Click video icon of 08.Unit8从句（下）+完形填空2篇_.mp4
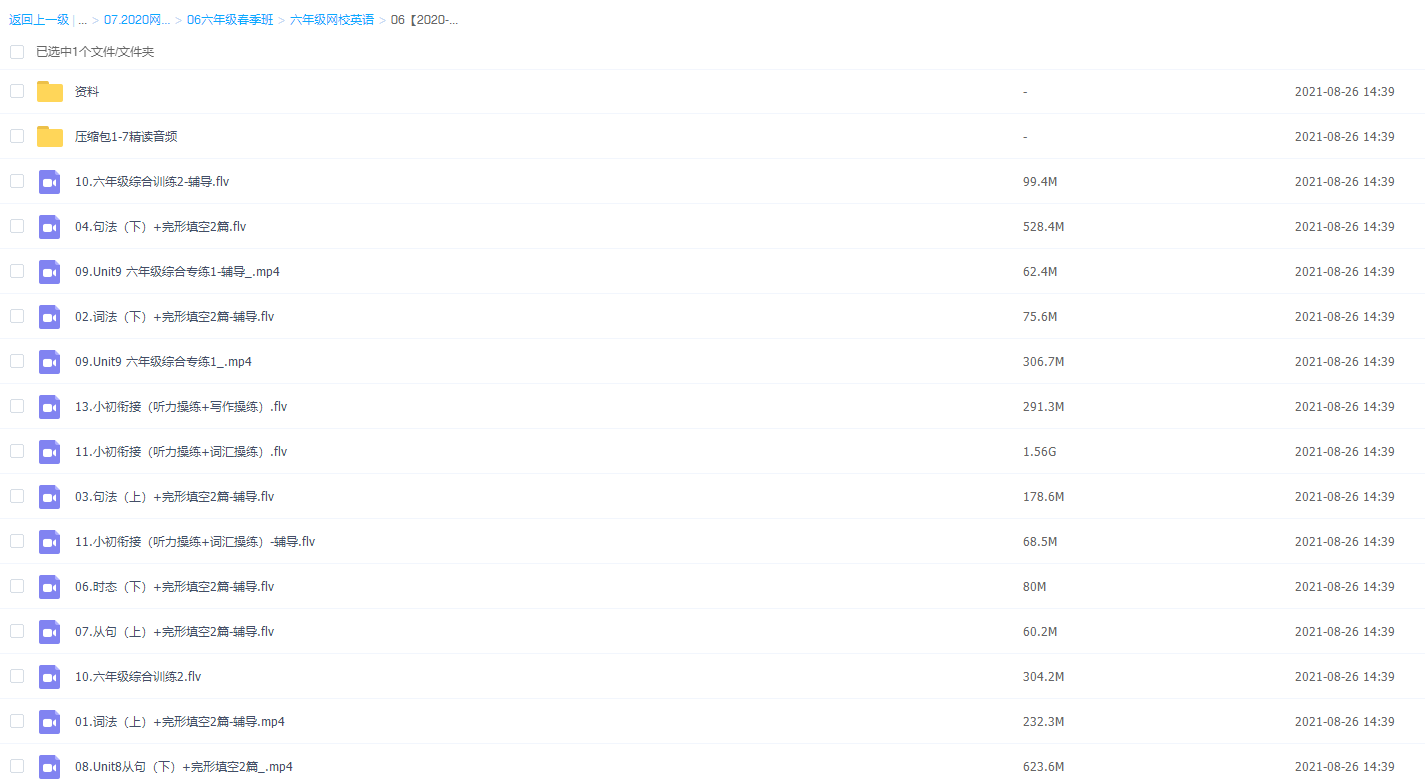The height and width of the screenshot is (781, 1425). click(x=50, y=767)
